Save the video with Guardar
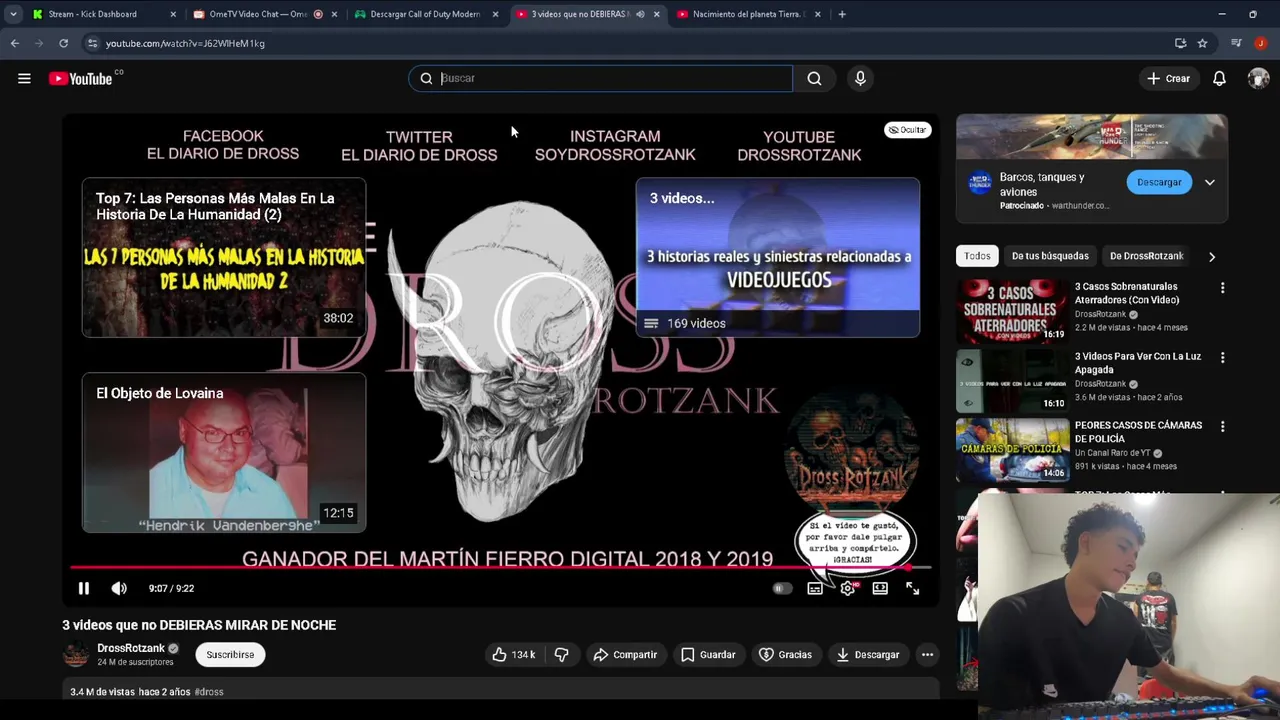This screenshot has width=1280, height=720. pyautogui.click(x=708, y=654)
